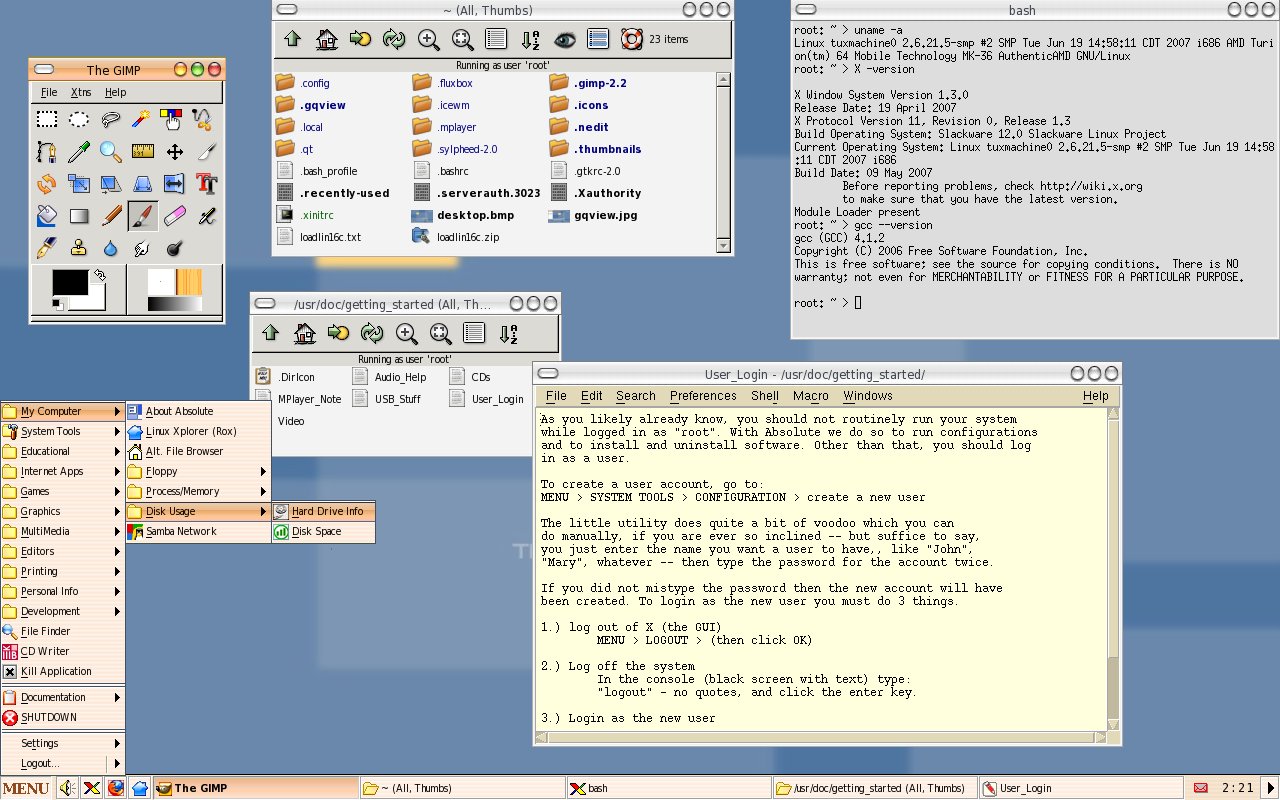Select the Fuzzy Select magic wand tool
This screenshot has width=1280, height=800.
click(142, 120)
